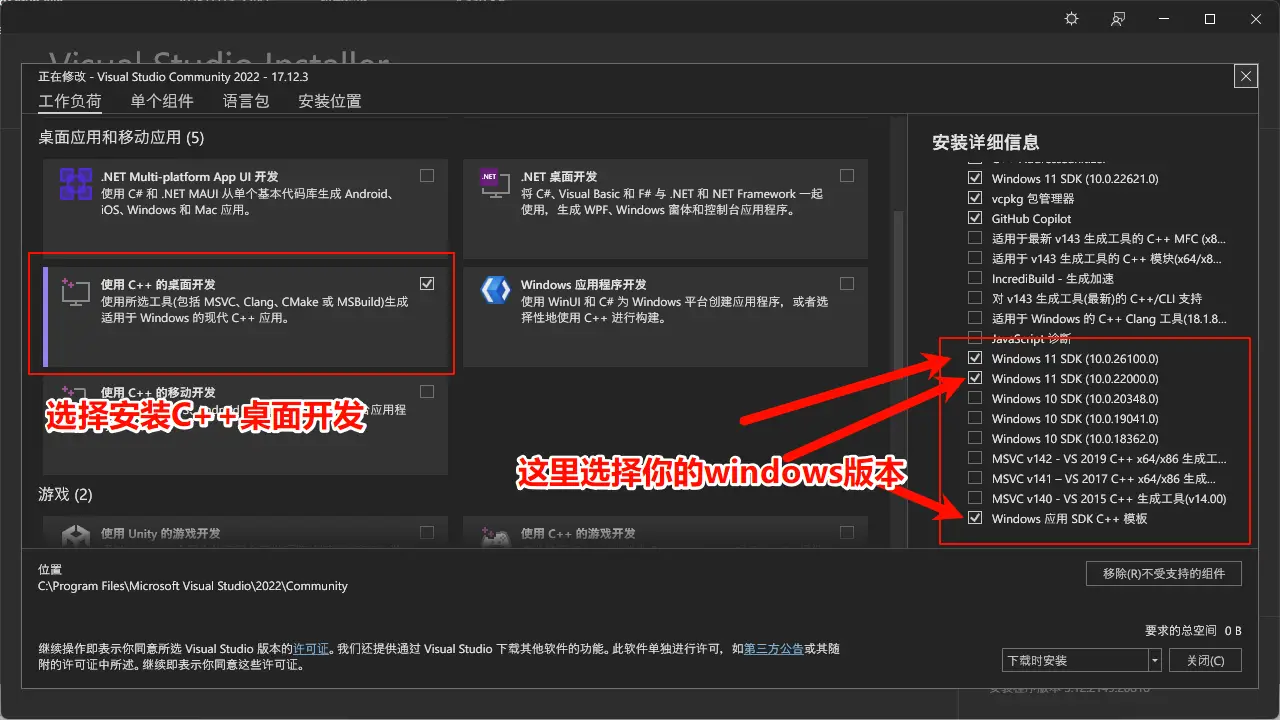Check MSVC v141 - VS 2017 build tools
This screenshot has width=1280, height=720.
[975, 478]
